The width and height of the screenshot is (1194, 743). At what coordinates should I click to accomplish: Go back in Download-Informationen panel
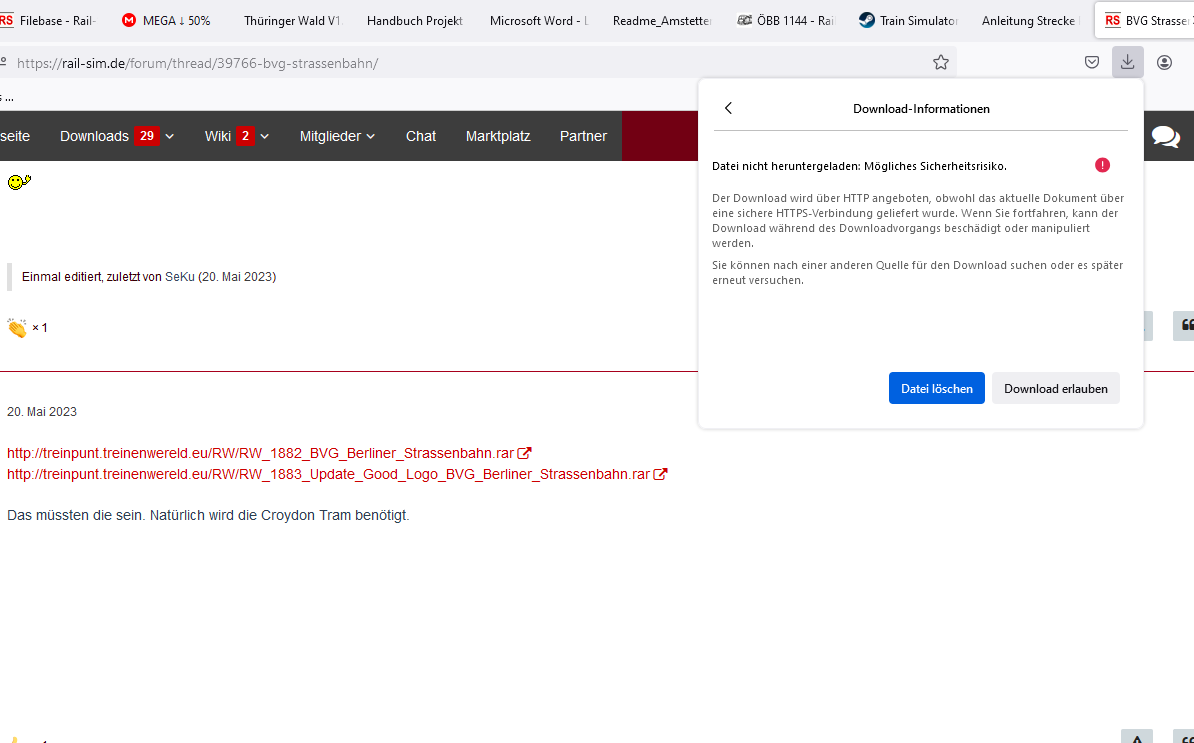pyautogui.click(x=728, y=108)
